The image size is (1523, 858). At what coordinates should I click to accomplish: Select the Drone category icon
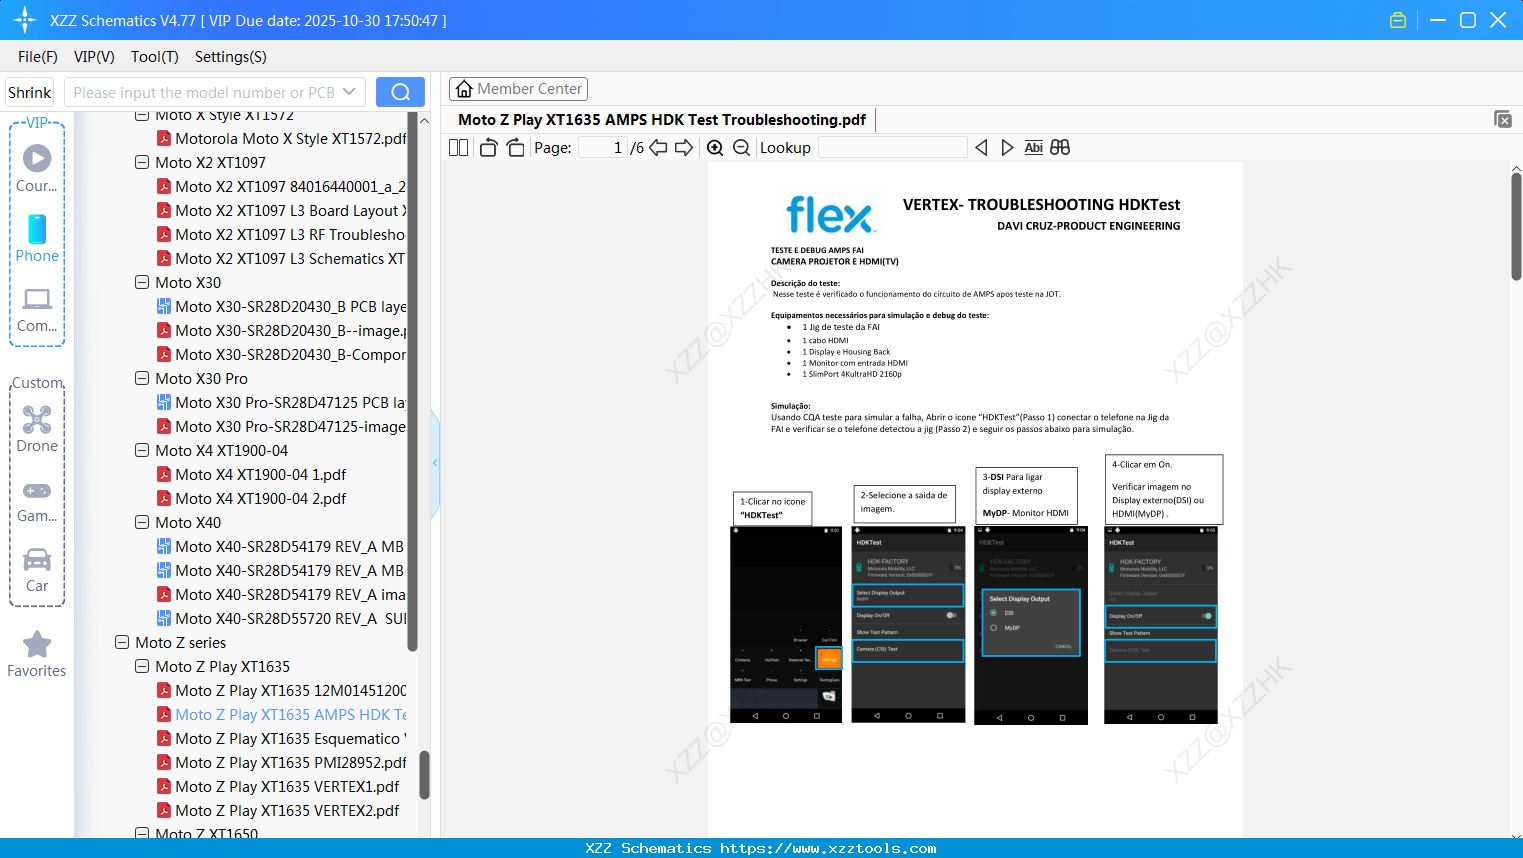coord(37,429)
